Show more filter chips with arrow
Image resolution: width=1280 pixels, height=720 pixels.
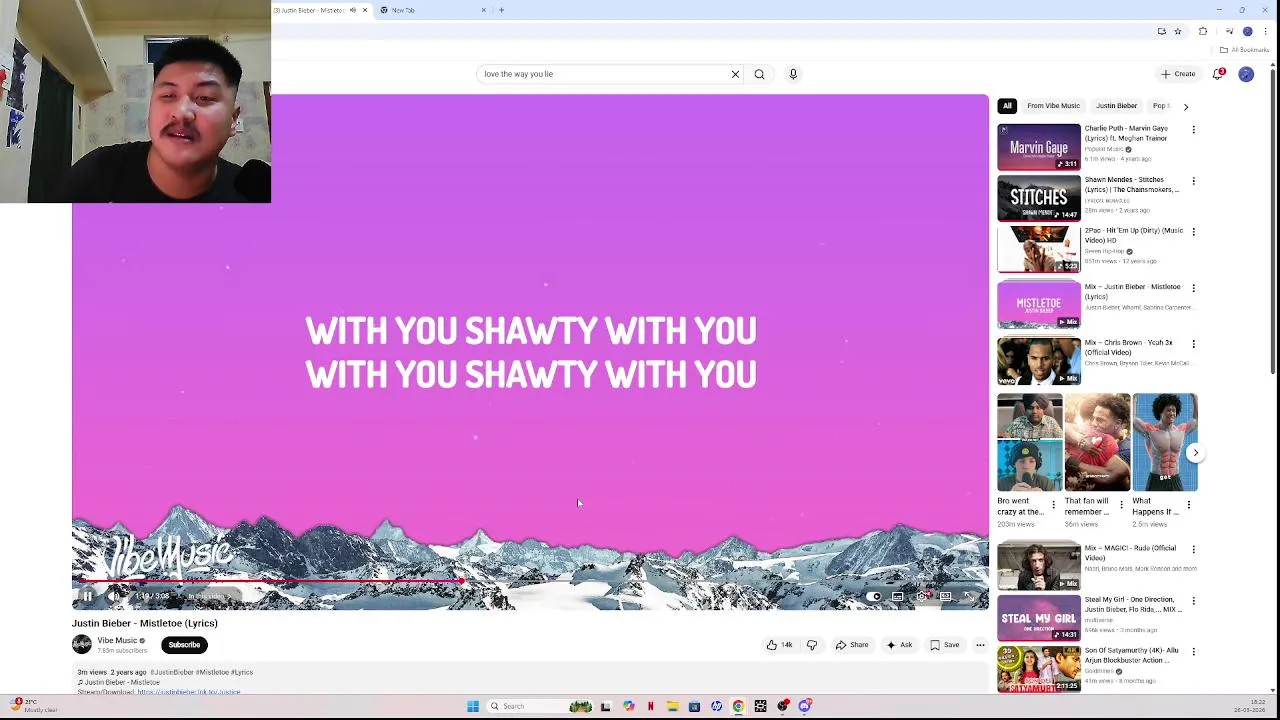[1186, 106]
